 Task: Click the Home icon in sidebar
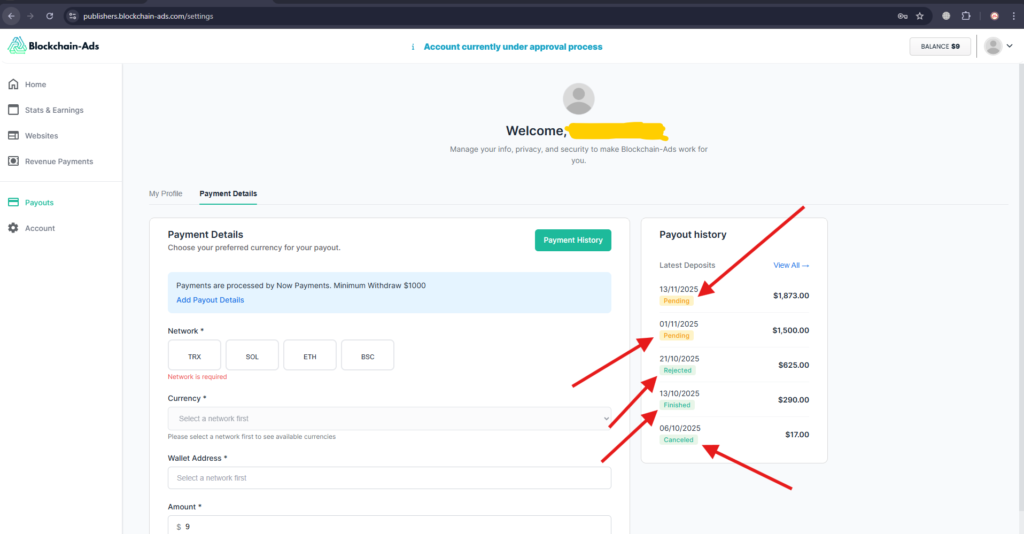pyautogui.click(x=14, y=85)
